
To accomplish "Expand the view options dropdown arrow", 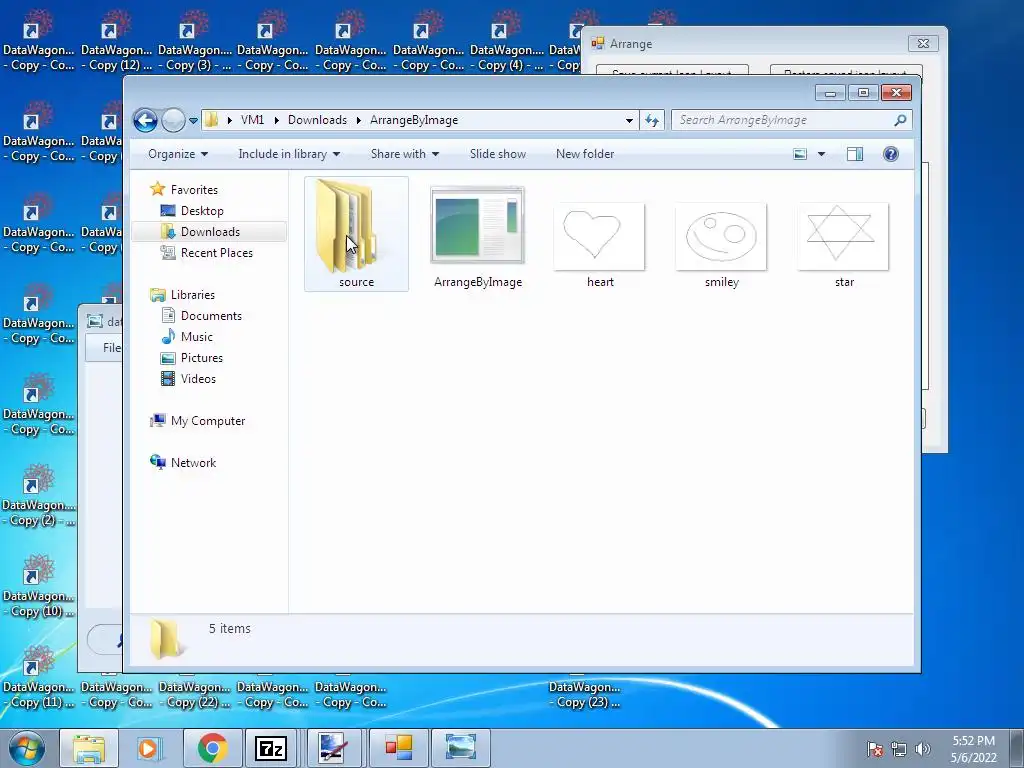I will pos(822,154).
